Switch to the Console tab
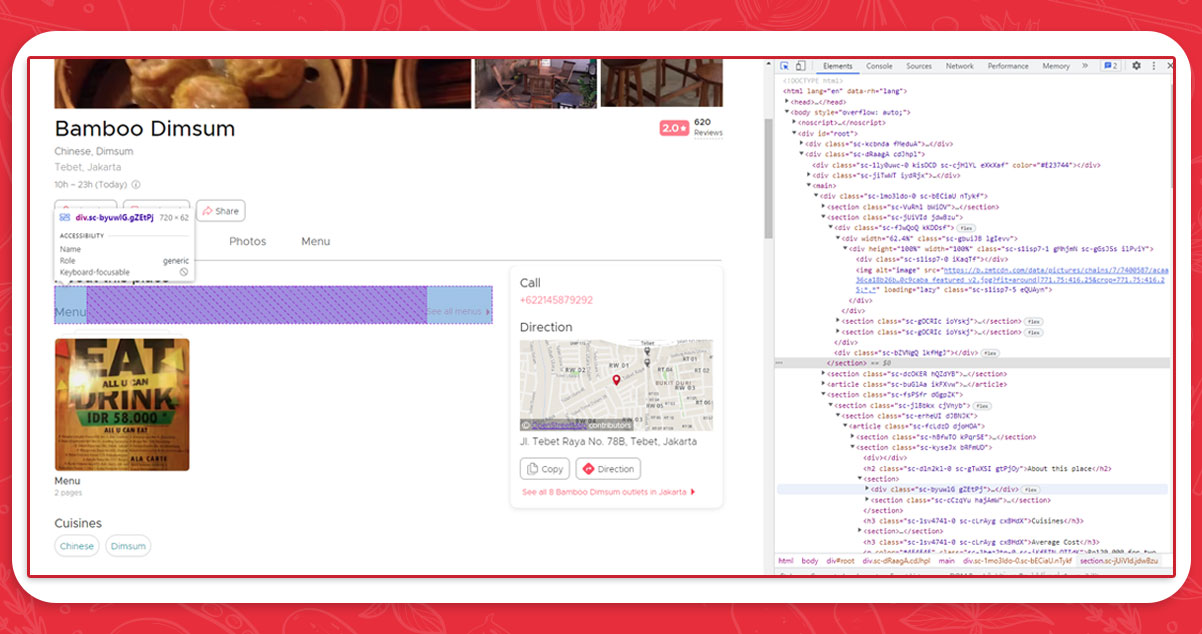Viewport: 1202px width, 634px height. (x=879, y=66)
